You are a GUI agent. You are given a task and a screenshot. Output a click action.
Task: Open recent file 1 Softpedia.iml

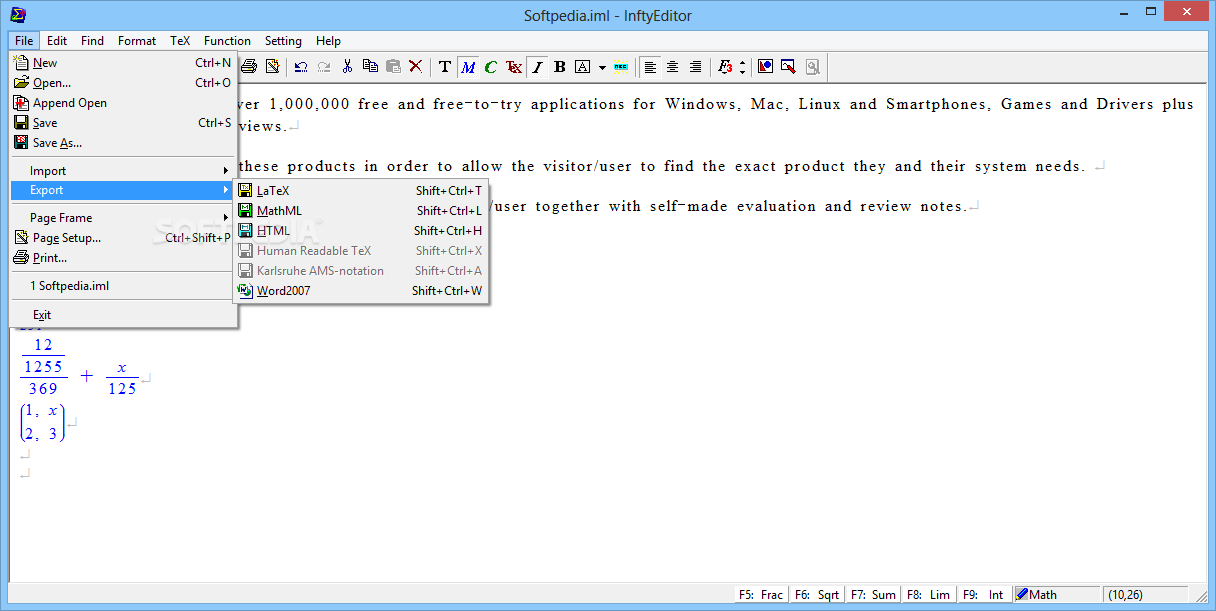coord(123,286)
